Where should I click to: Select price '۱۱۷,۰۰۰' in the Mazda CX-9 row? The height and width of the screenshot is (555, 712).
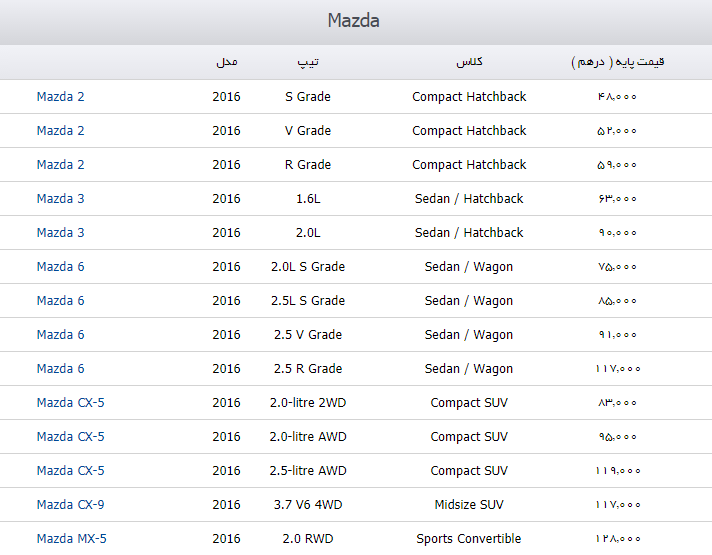click(x=618, y=505)
